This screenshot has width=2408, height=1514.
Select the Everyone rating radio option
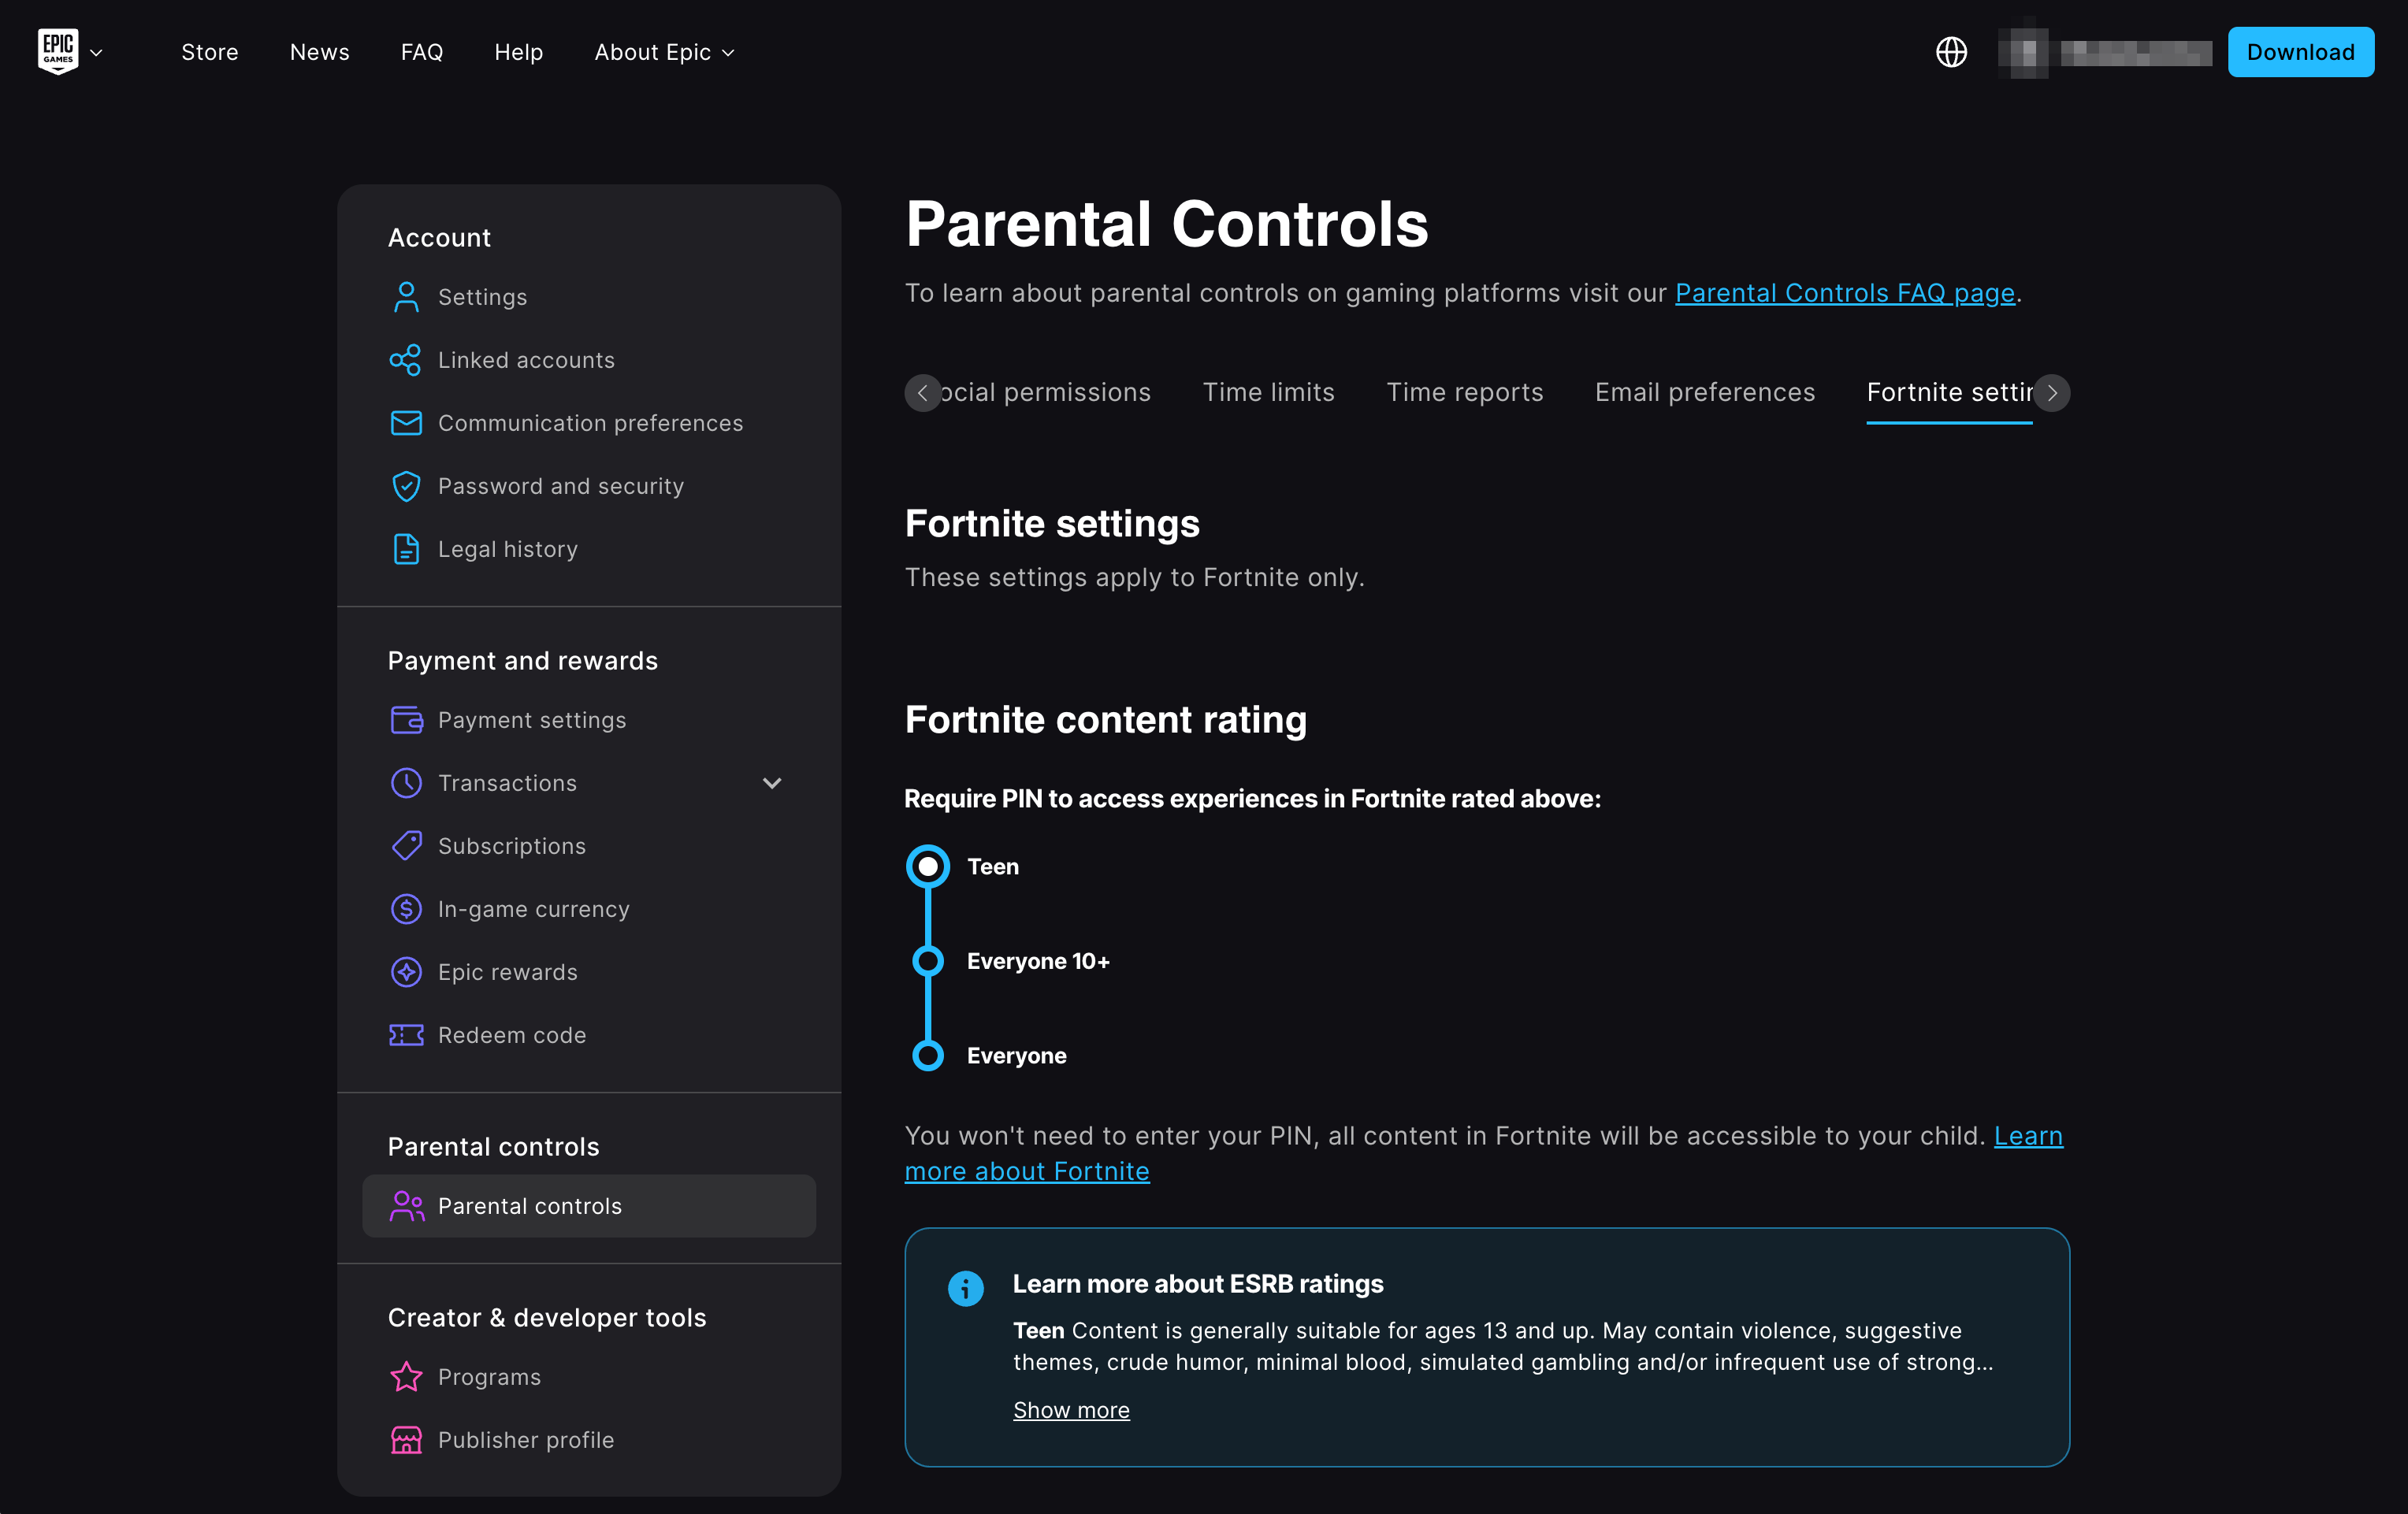pyautogui.click(x=928, y=1056)
